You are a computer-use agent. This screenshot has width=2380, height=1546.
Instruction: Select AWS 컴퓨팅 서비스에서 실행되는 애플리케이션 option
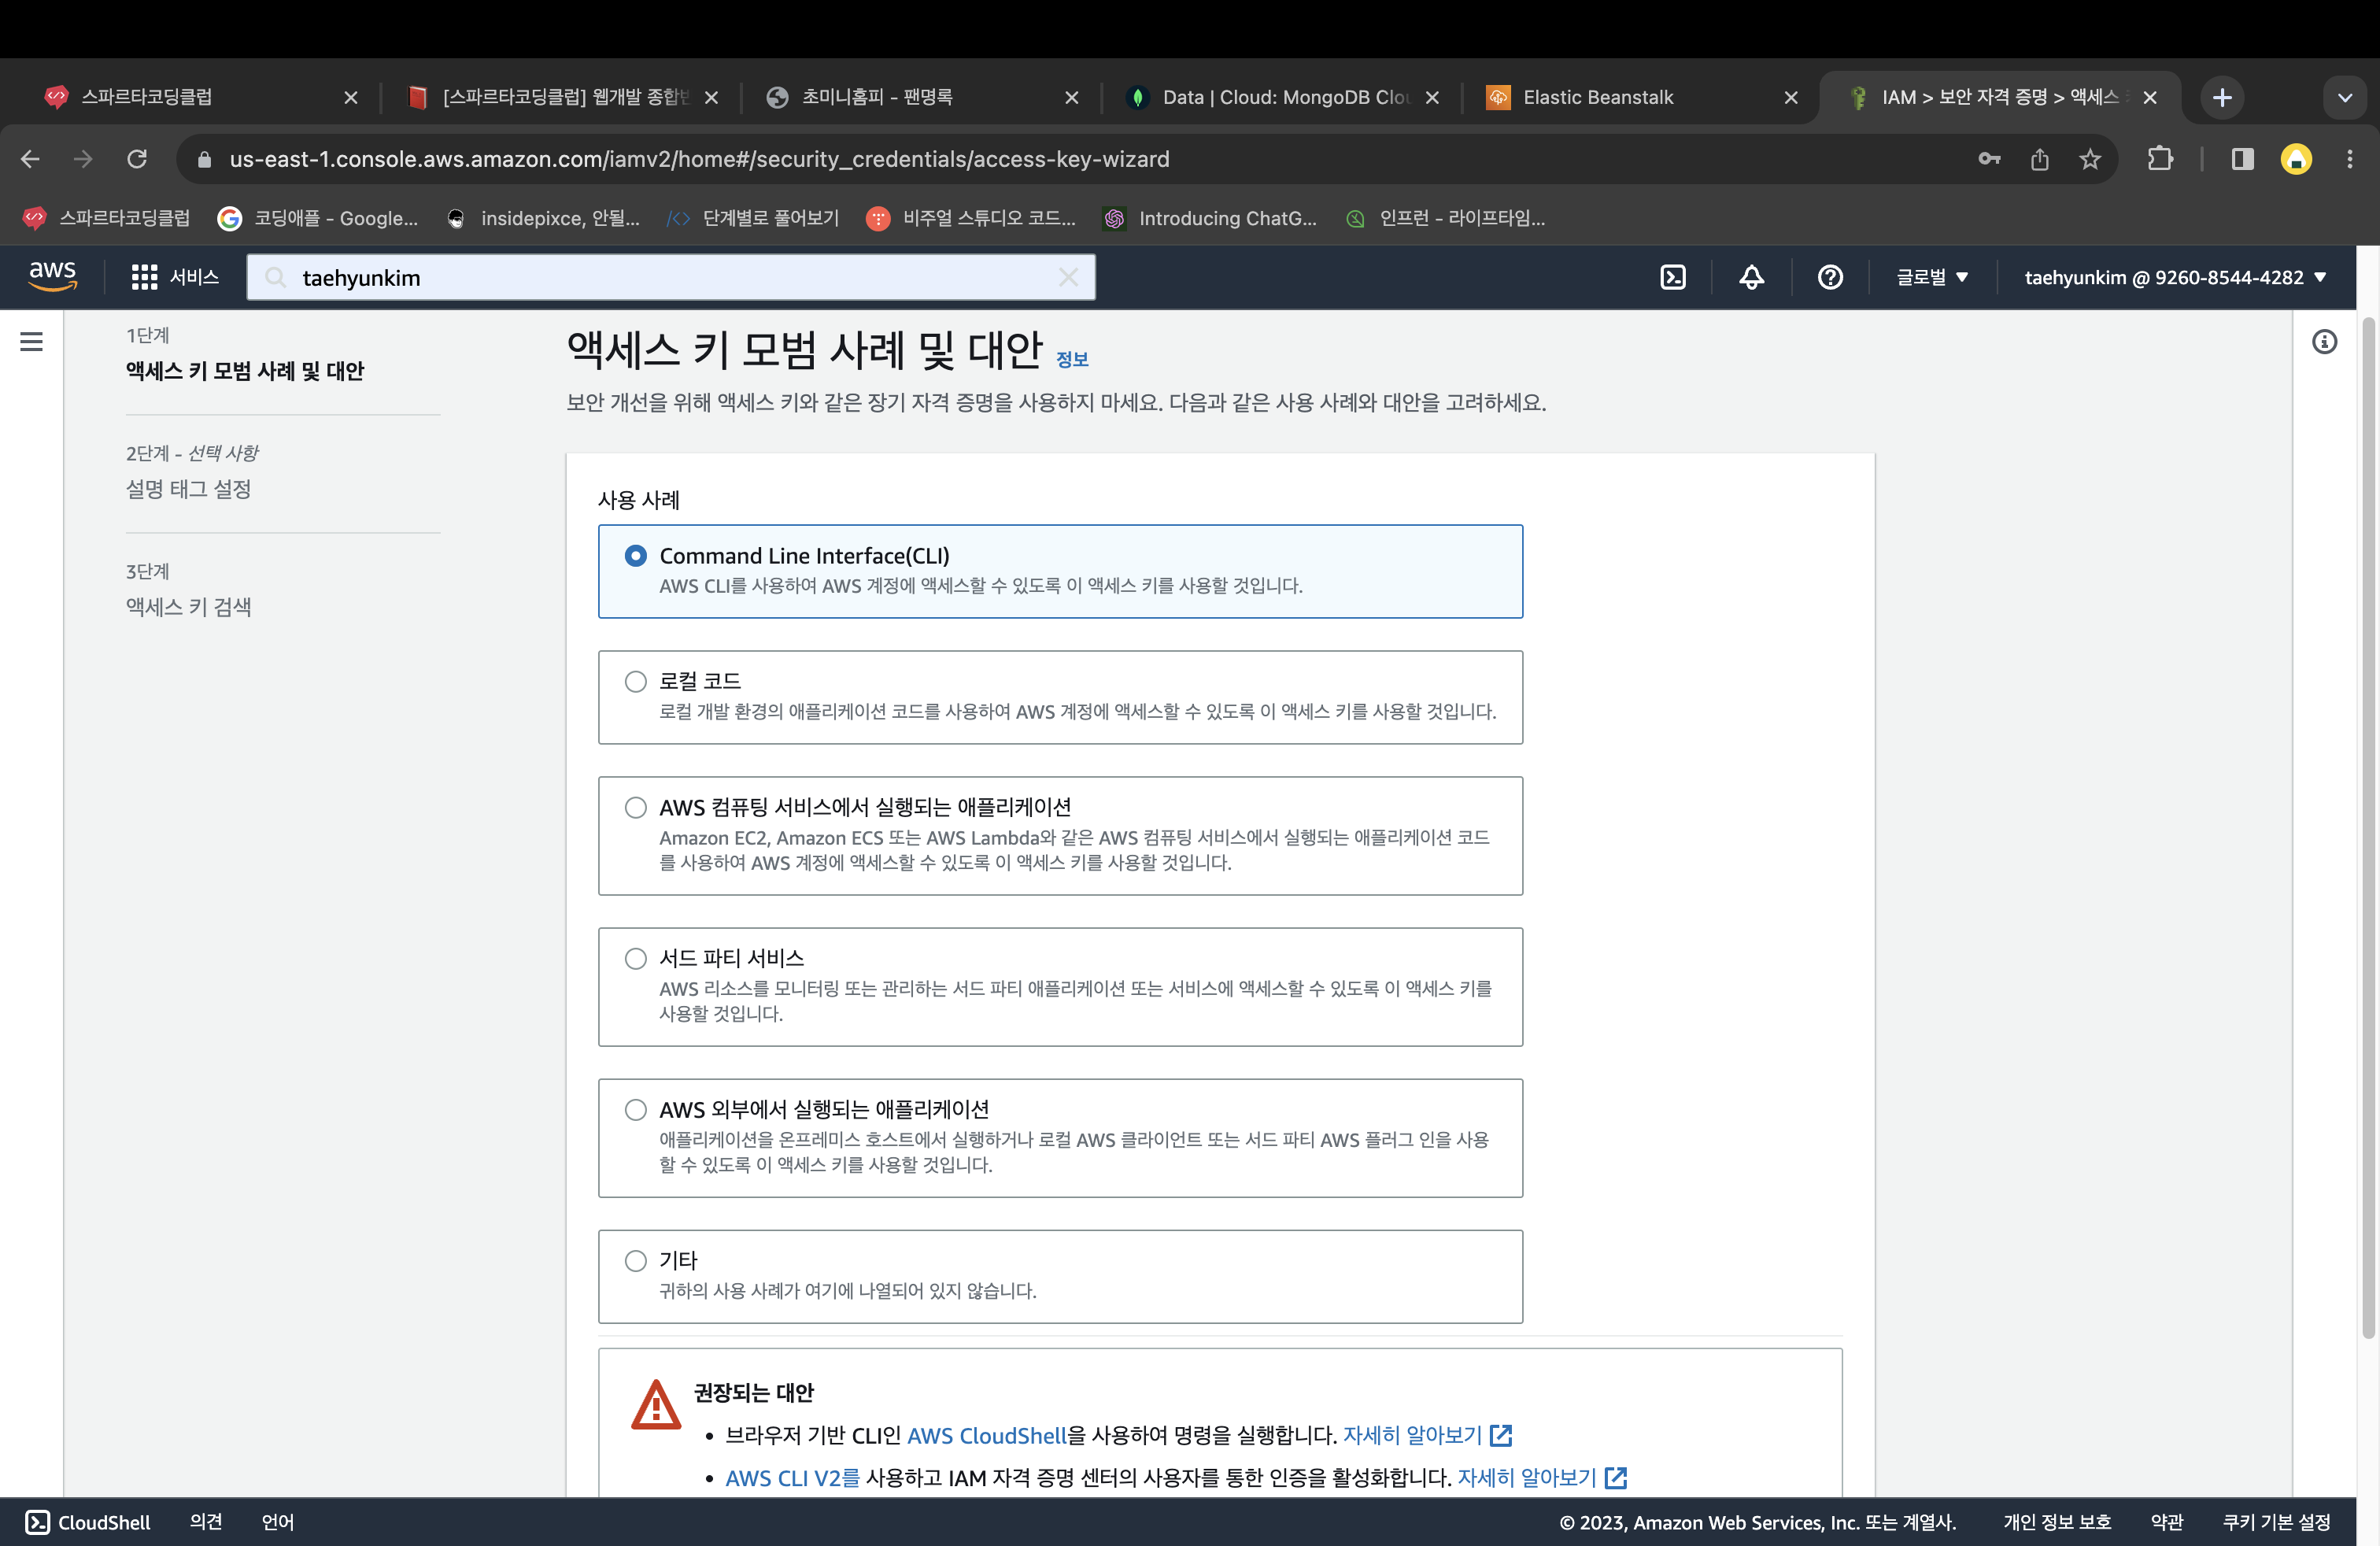[635, 808]
